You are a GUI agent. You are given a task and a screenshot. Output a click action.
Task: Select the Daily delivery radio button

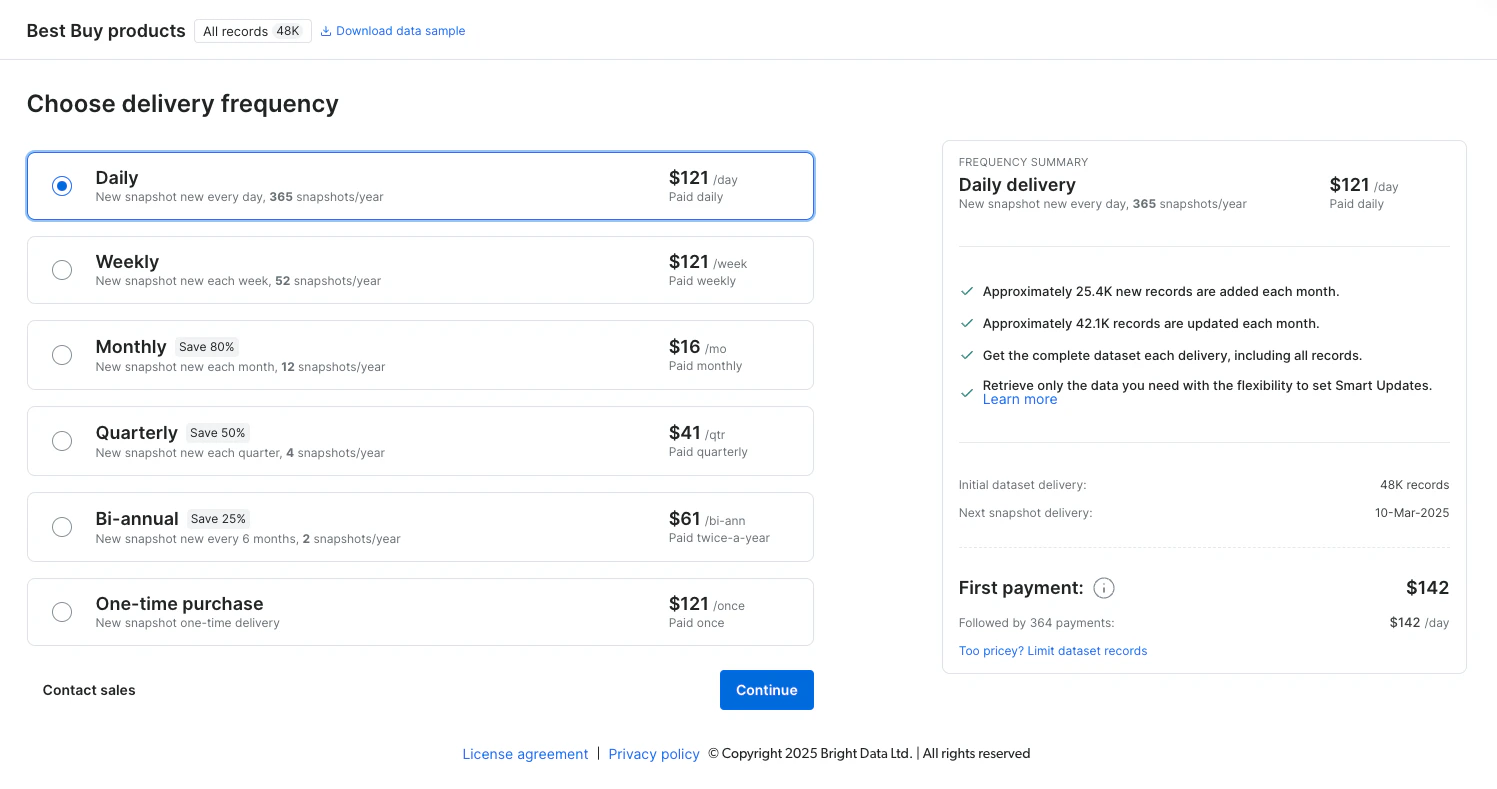pos(62,186)
